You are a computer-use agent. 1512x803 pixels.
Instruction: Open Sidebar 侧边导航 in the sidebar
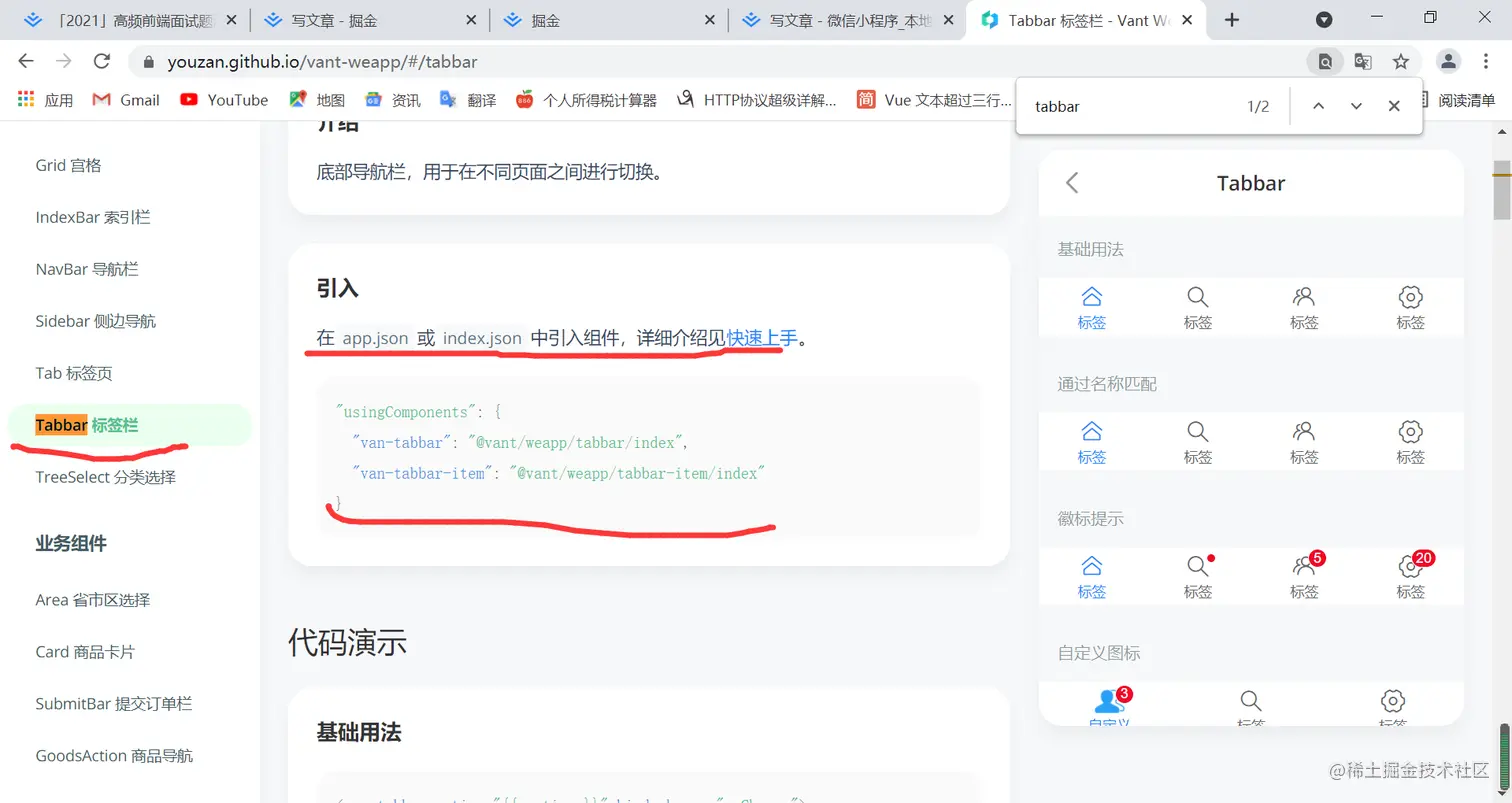click(x=96, y=321)
